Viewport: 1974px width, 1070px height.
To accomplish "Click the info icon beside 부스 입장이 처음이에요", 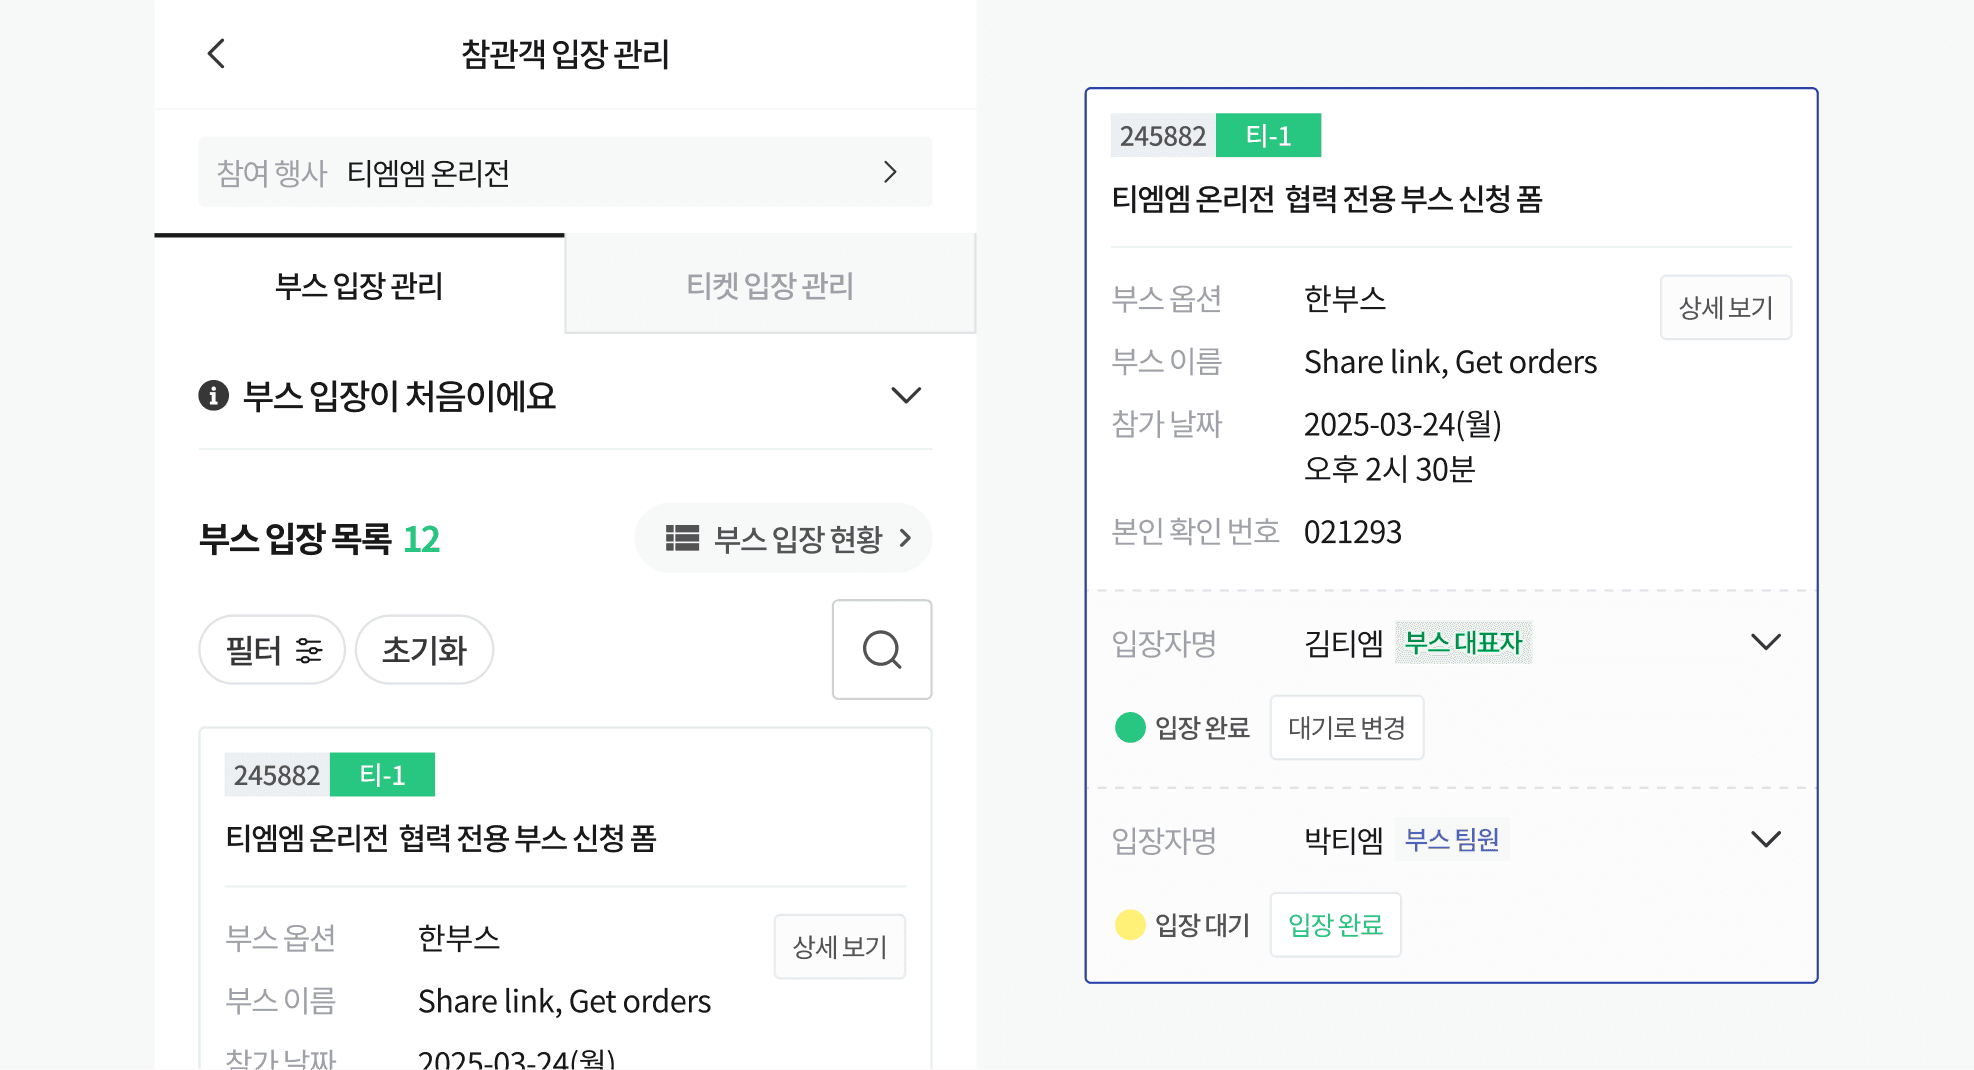I will click(213, 395).
